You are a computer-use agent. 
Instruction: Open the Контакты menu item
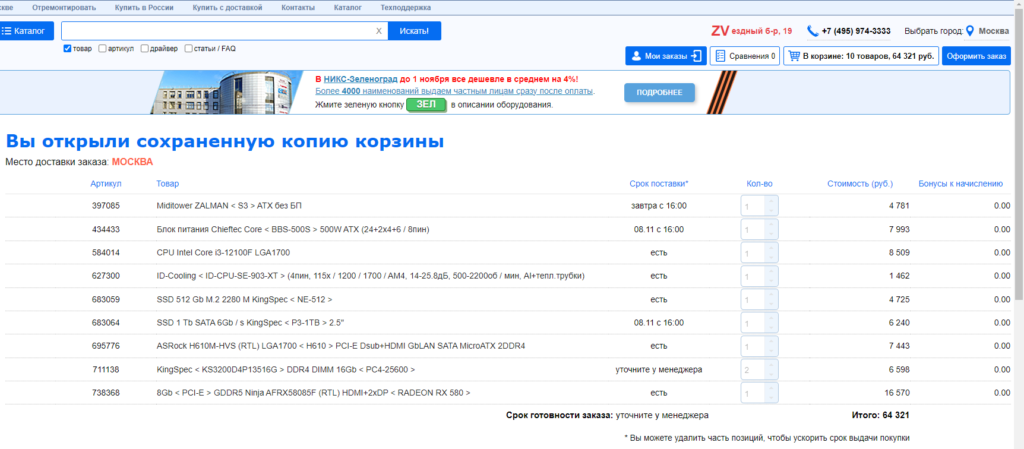[x=298, y=8]
